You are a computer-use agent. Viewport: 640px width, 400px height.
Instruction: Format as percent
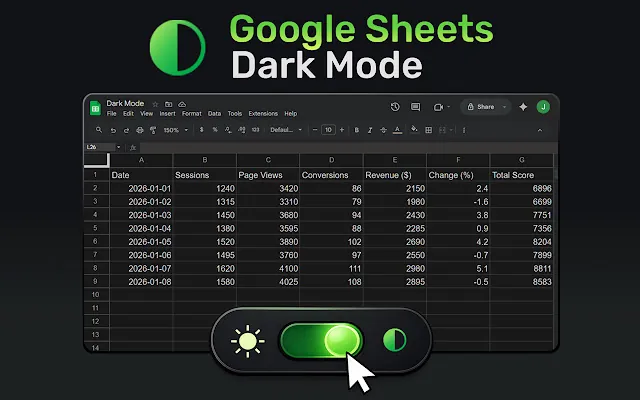click(215, 130)
